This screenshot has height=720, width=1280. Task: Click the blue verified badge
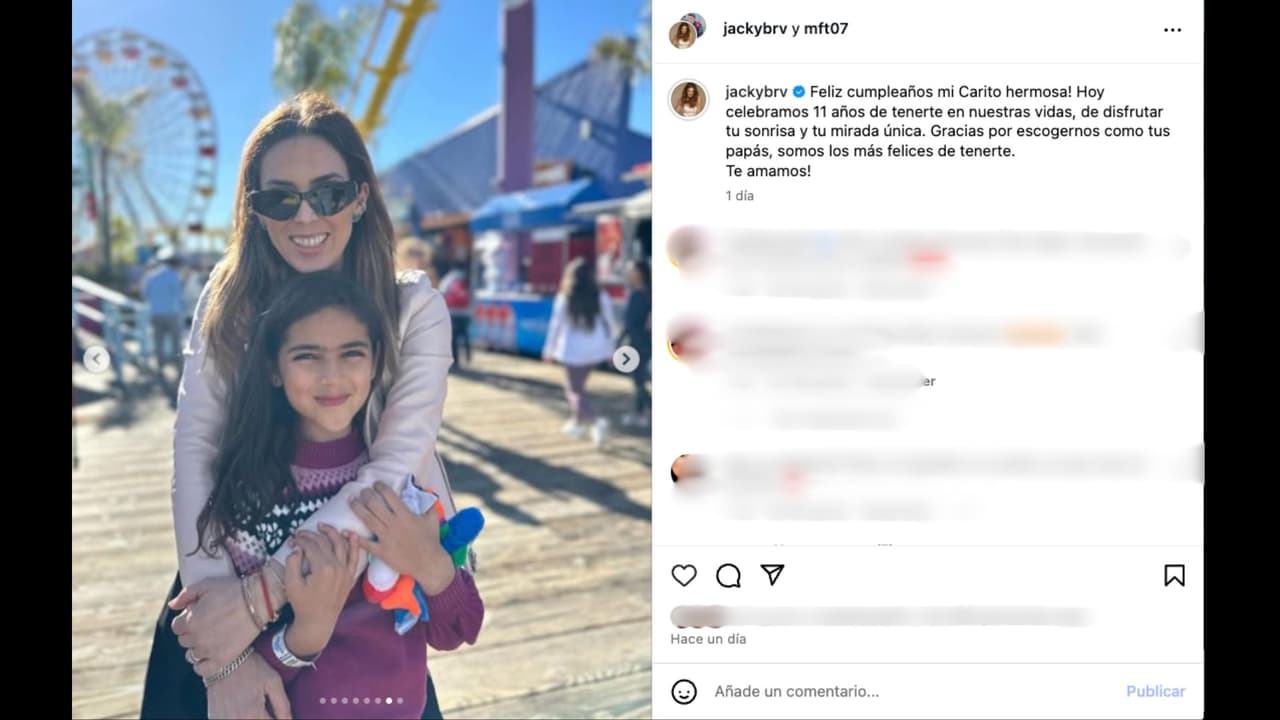799,92
